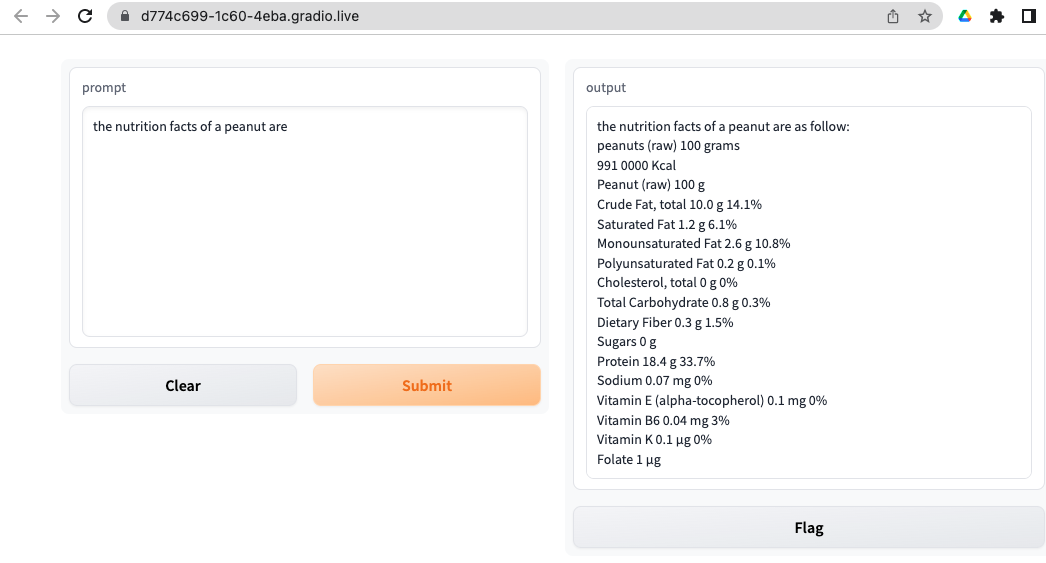This screenshot has width=1046, height=563.
Task: Click the browser back arrow
Action: (x=21, y=16)
